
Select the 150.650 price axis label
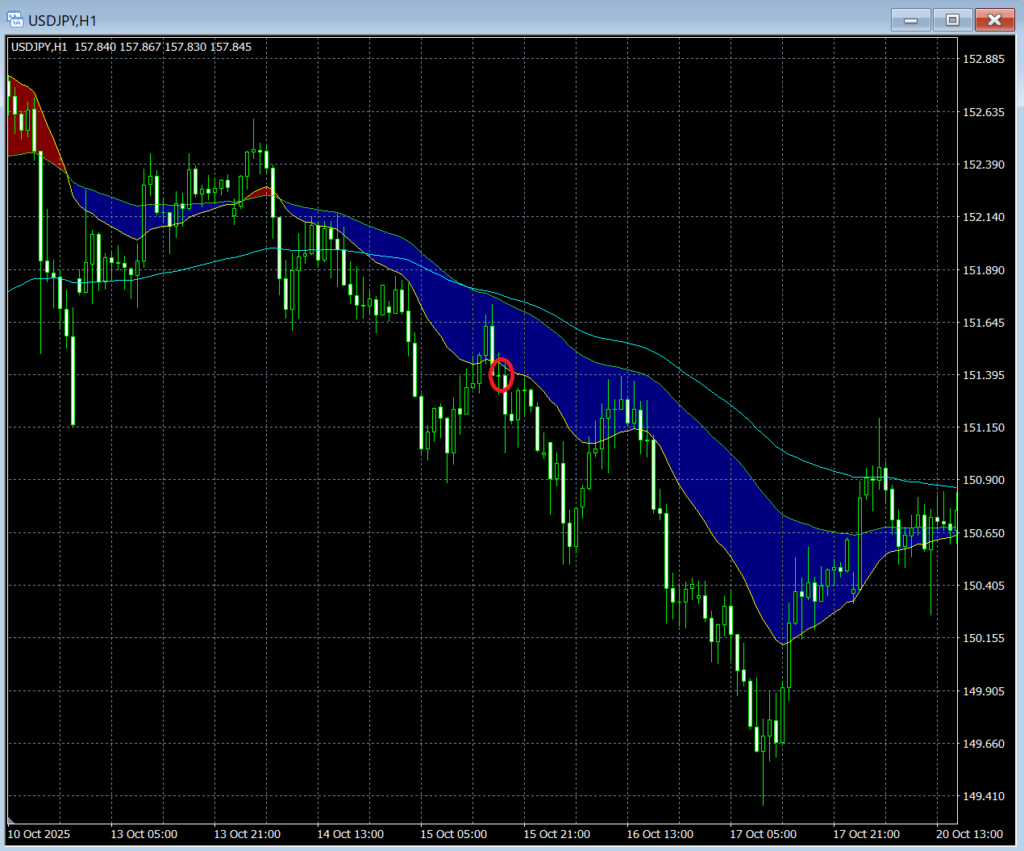(982, 533)
